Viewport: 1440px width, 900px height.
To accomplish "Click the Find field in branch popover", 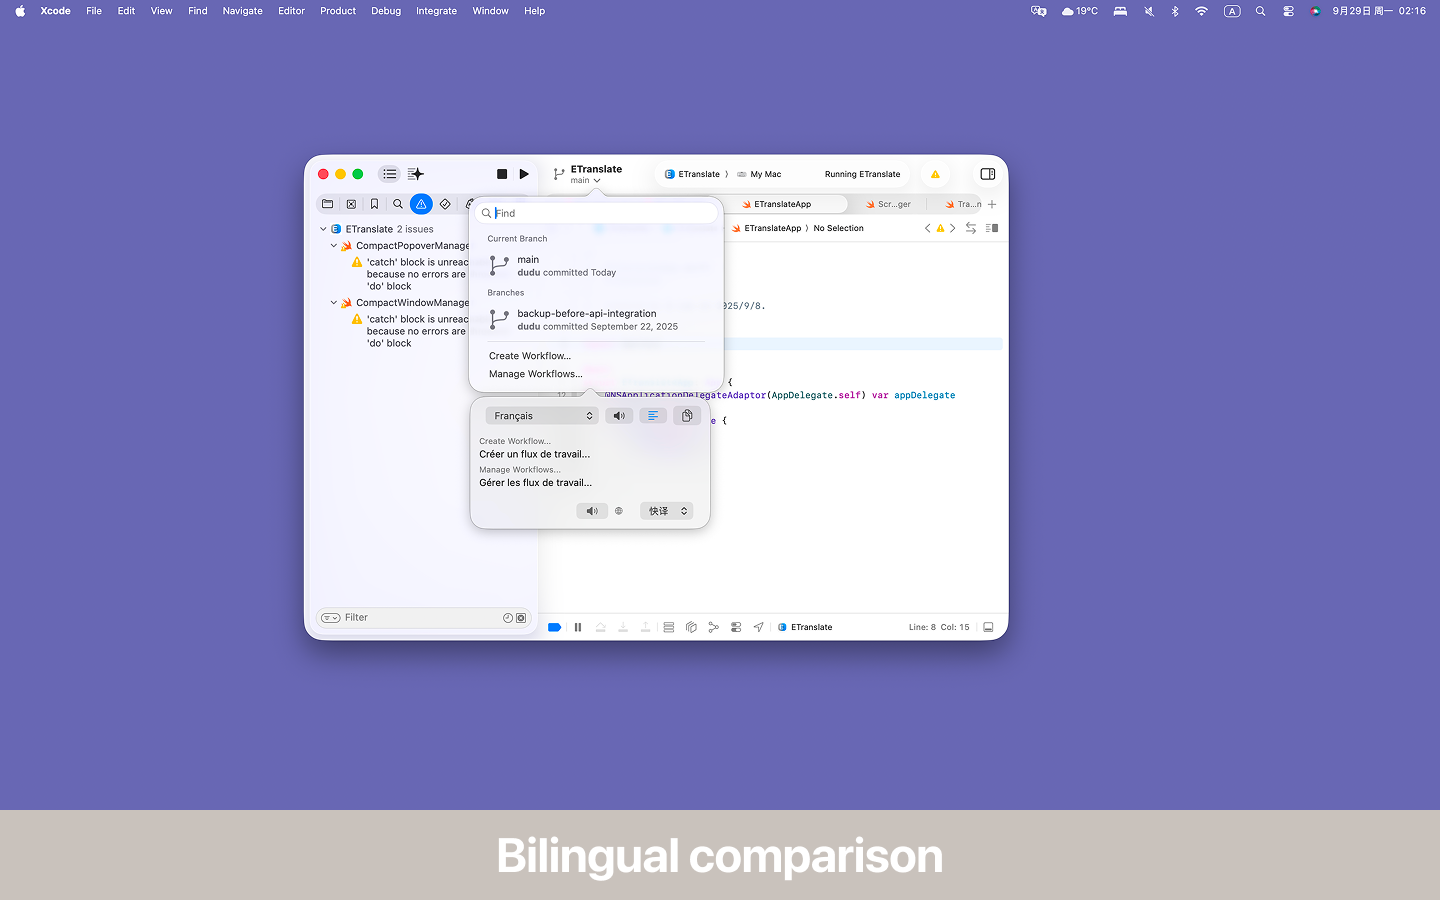I will pyautogui.click(x=596, y=213).
